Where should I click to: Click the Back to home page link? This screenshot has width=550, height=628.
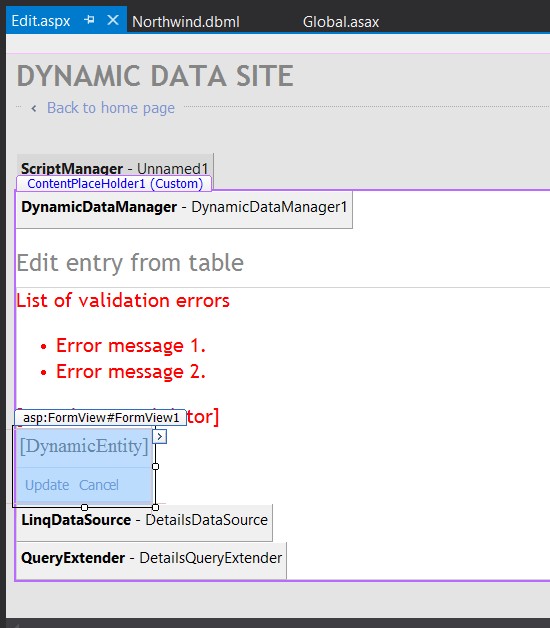coord(111,108)
